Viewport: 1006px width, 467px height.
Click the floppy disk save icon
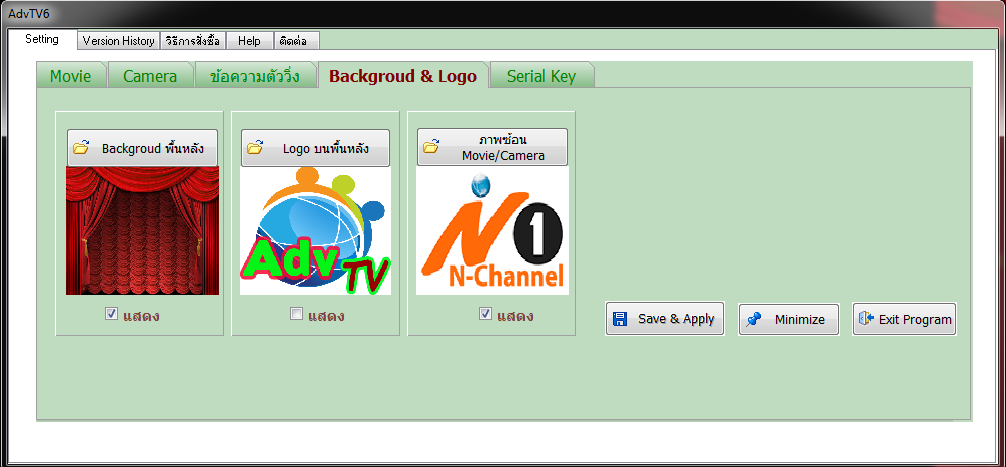tap(619, 319)
